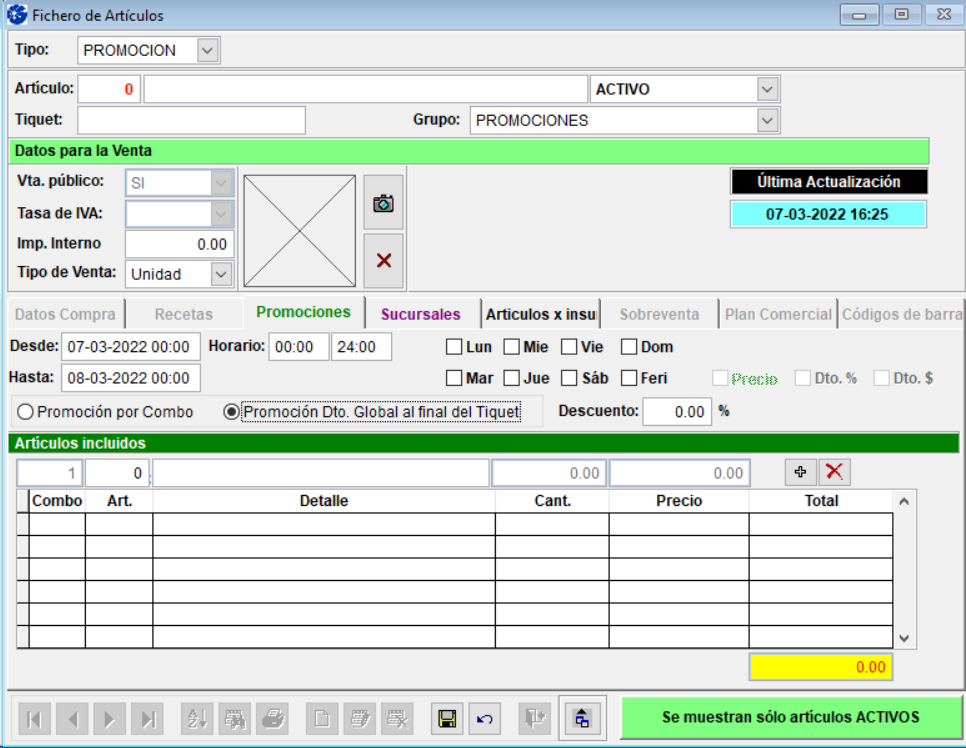Open the Articulos x insu tab

(x=540, y=314)
